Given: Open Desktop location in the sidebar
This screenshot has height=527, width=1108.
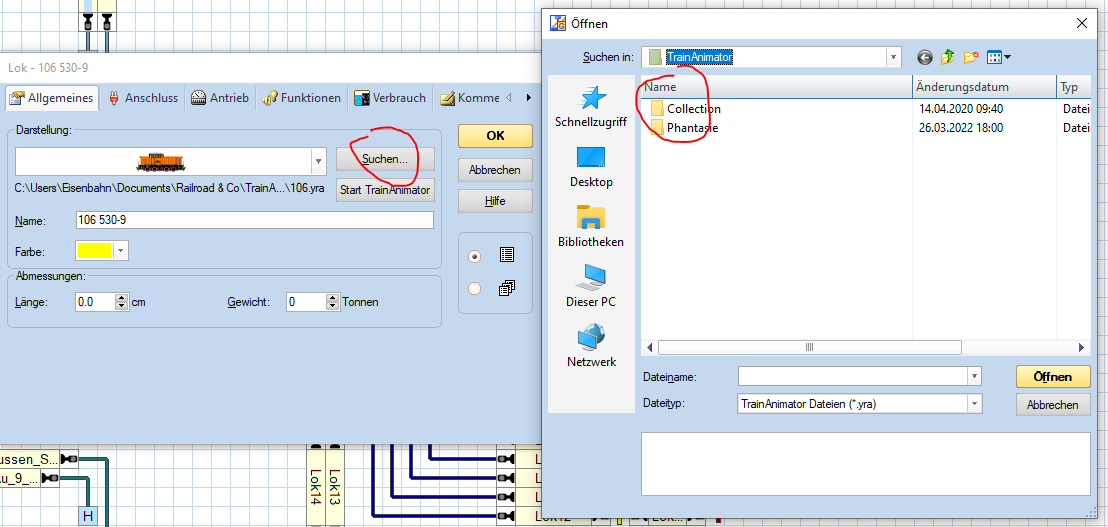Looking at the screenshot, I should pos(591,158).
